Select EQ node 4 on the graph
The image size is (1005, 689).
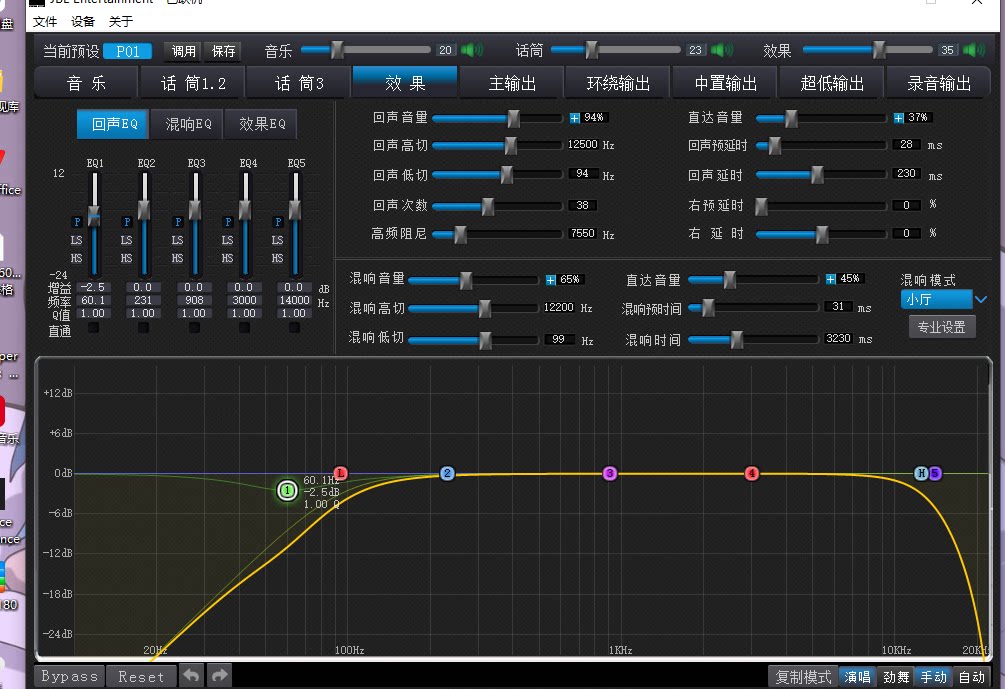752,474
